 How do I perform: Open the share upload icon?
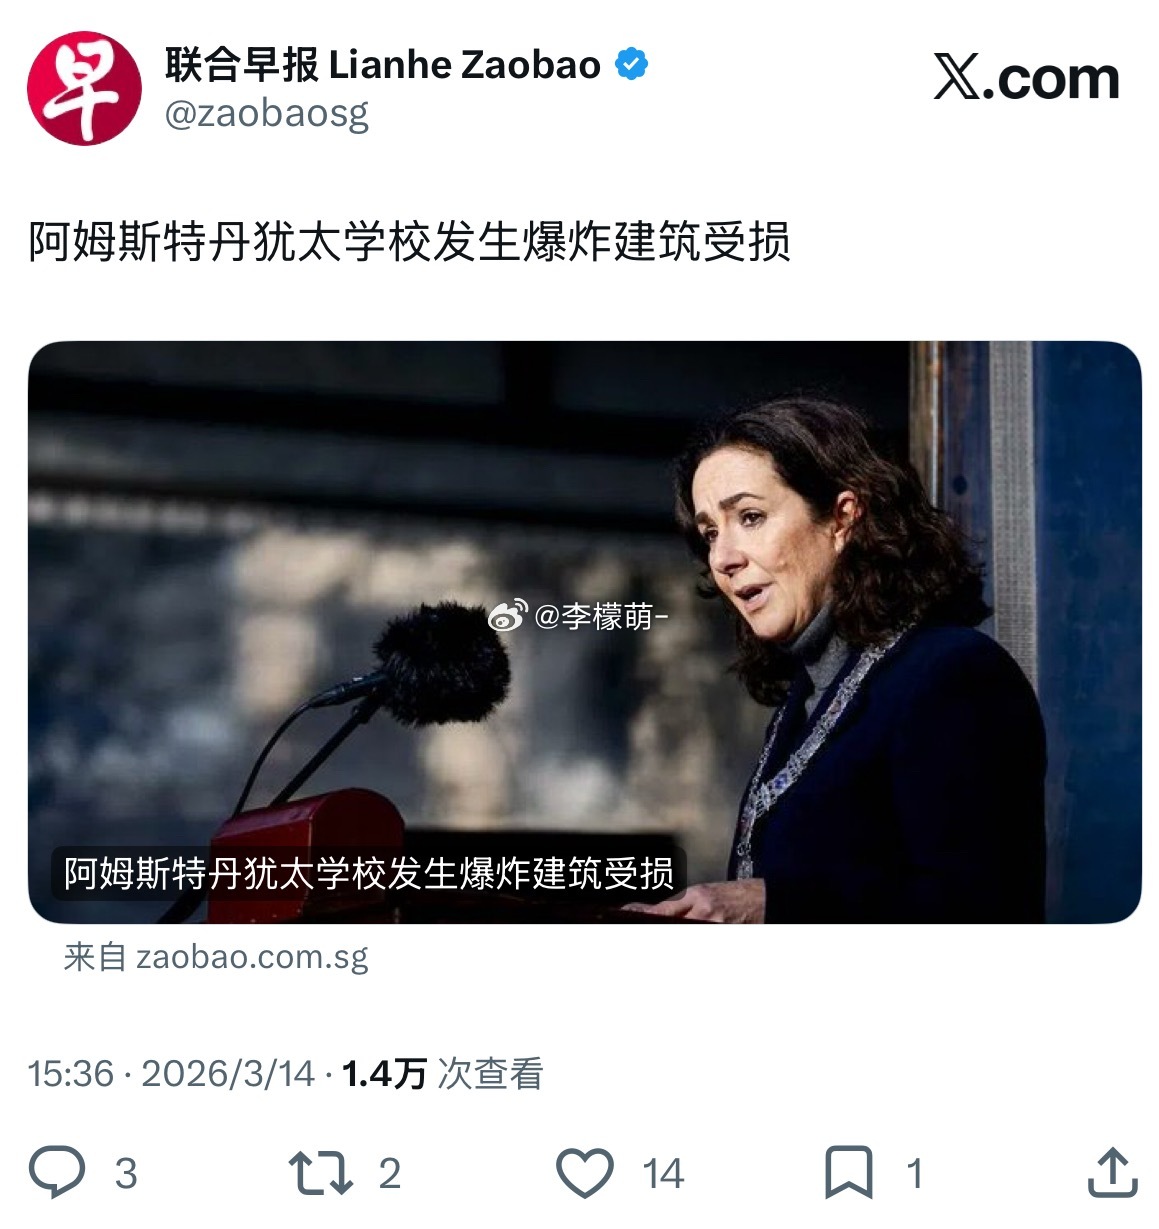click(x=1112, y=1172)
